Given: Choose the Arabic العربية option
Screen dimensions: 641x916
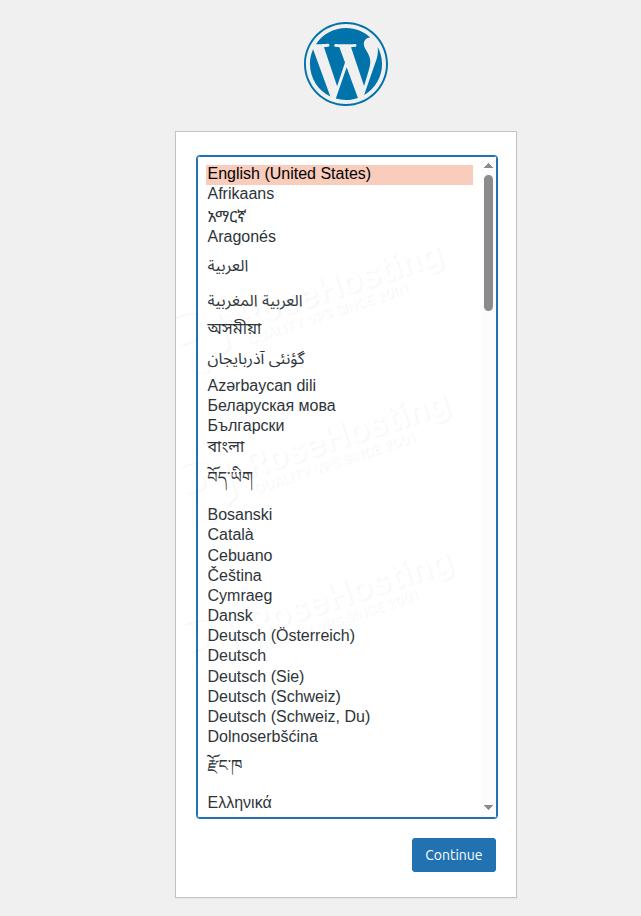Looking at the screenshot, I should pos(340,266).
